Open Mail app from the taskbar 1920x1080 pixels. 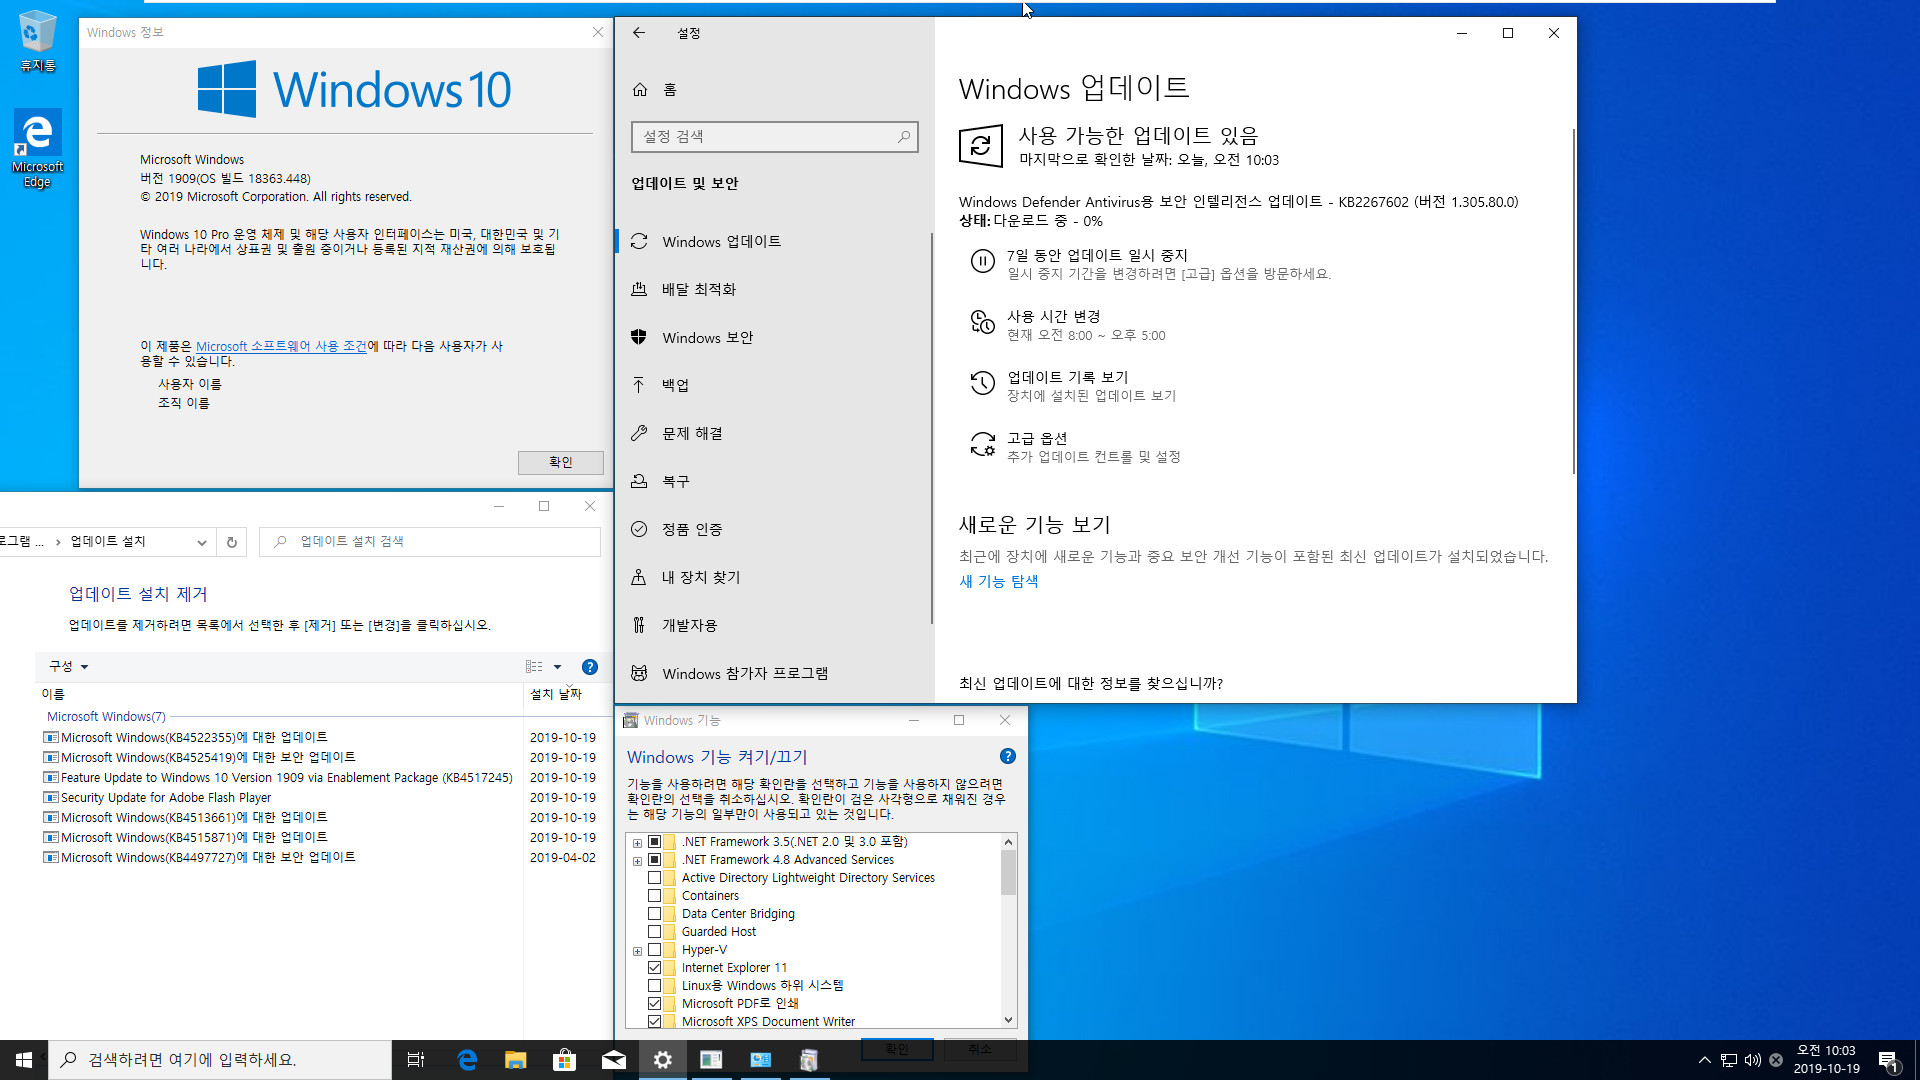point(614,1060)
